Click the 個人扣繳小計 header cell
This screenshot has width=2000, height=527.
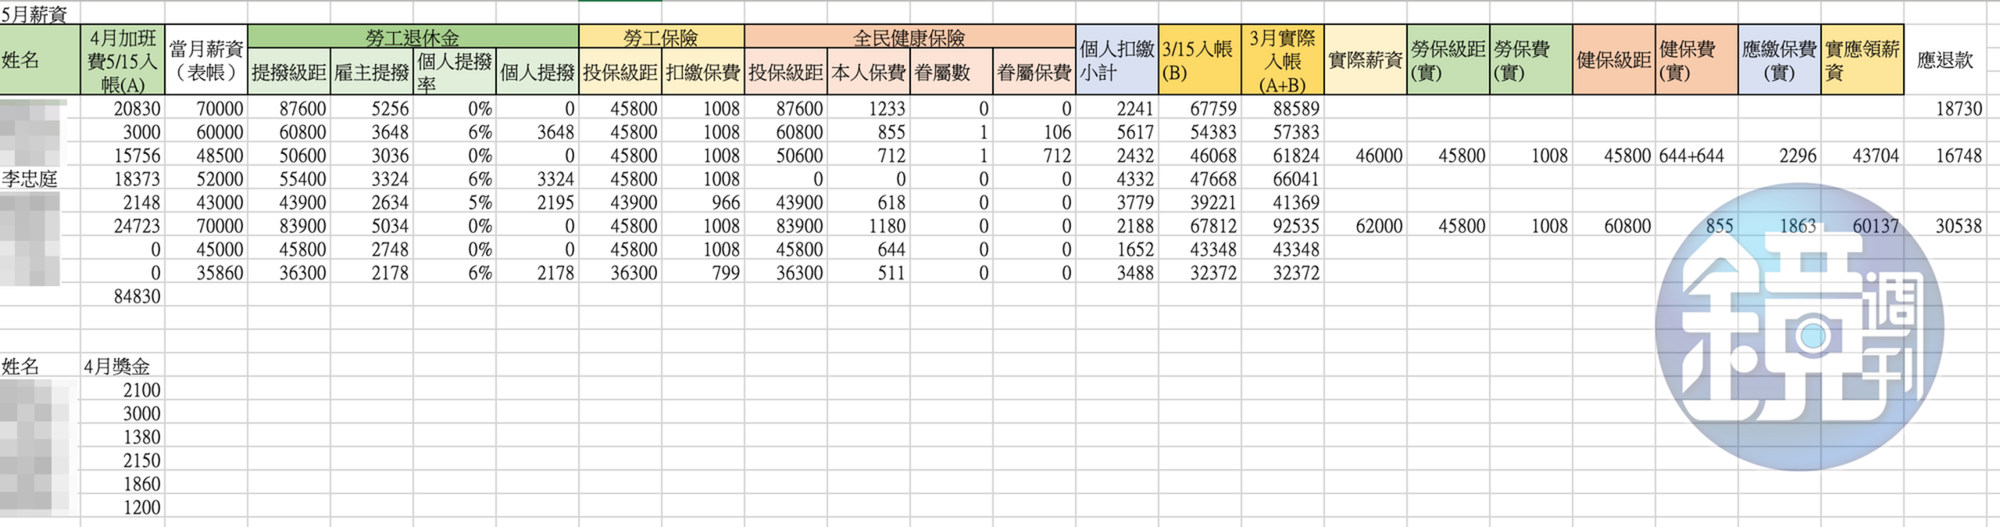pyautogui.click(x=1116, y=60)
